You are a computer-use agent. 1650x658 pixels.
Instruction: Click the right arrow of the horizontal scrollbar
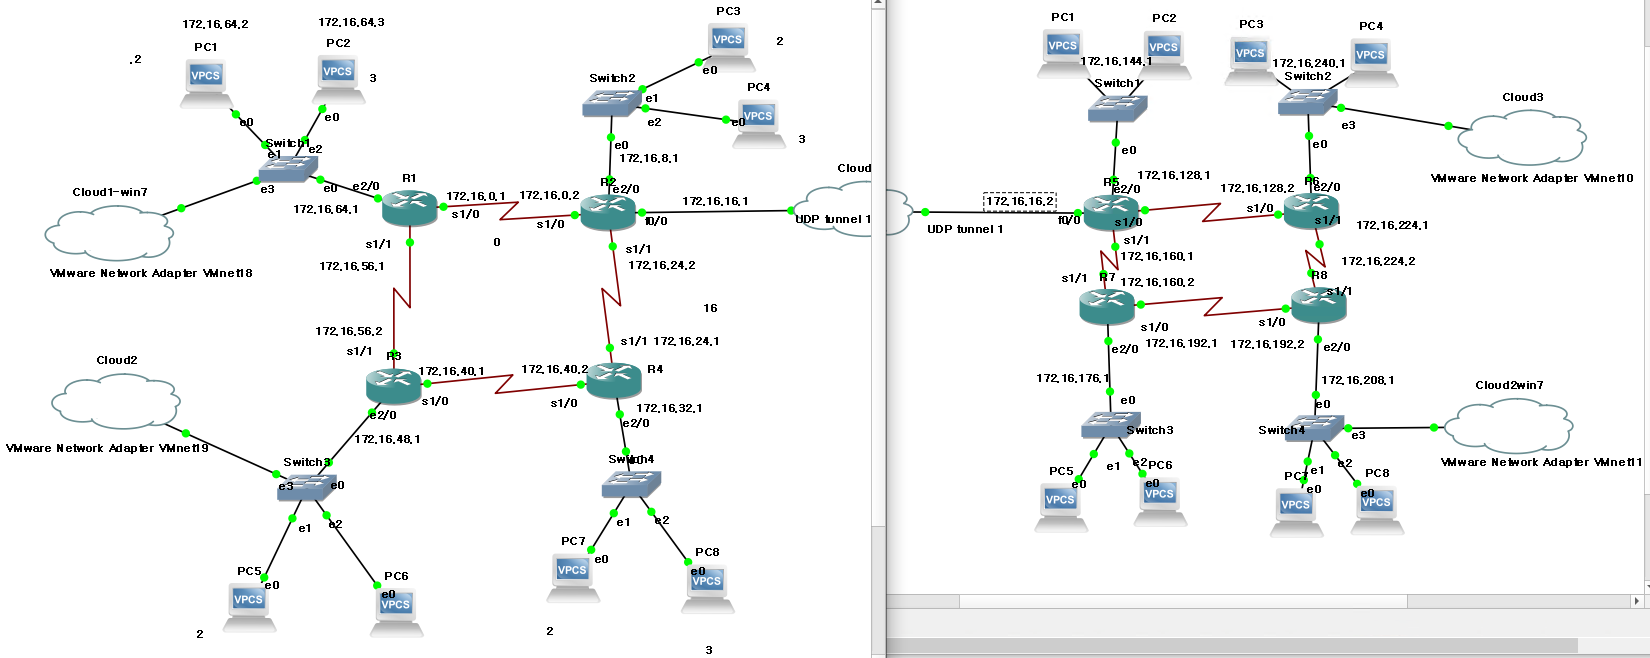[x=1637, y=601]
